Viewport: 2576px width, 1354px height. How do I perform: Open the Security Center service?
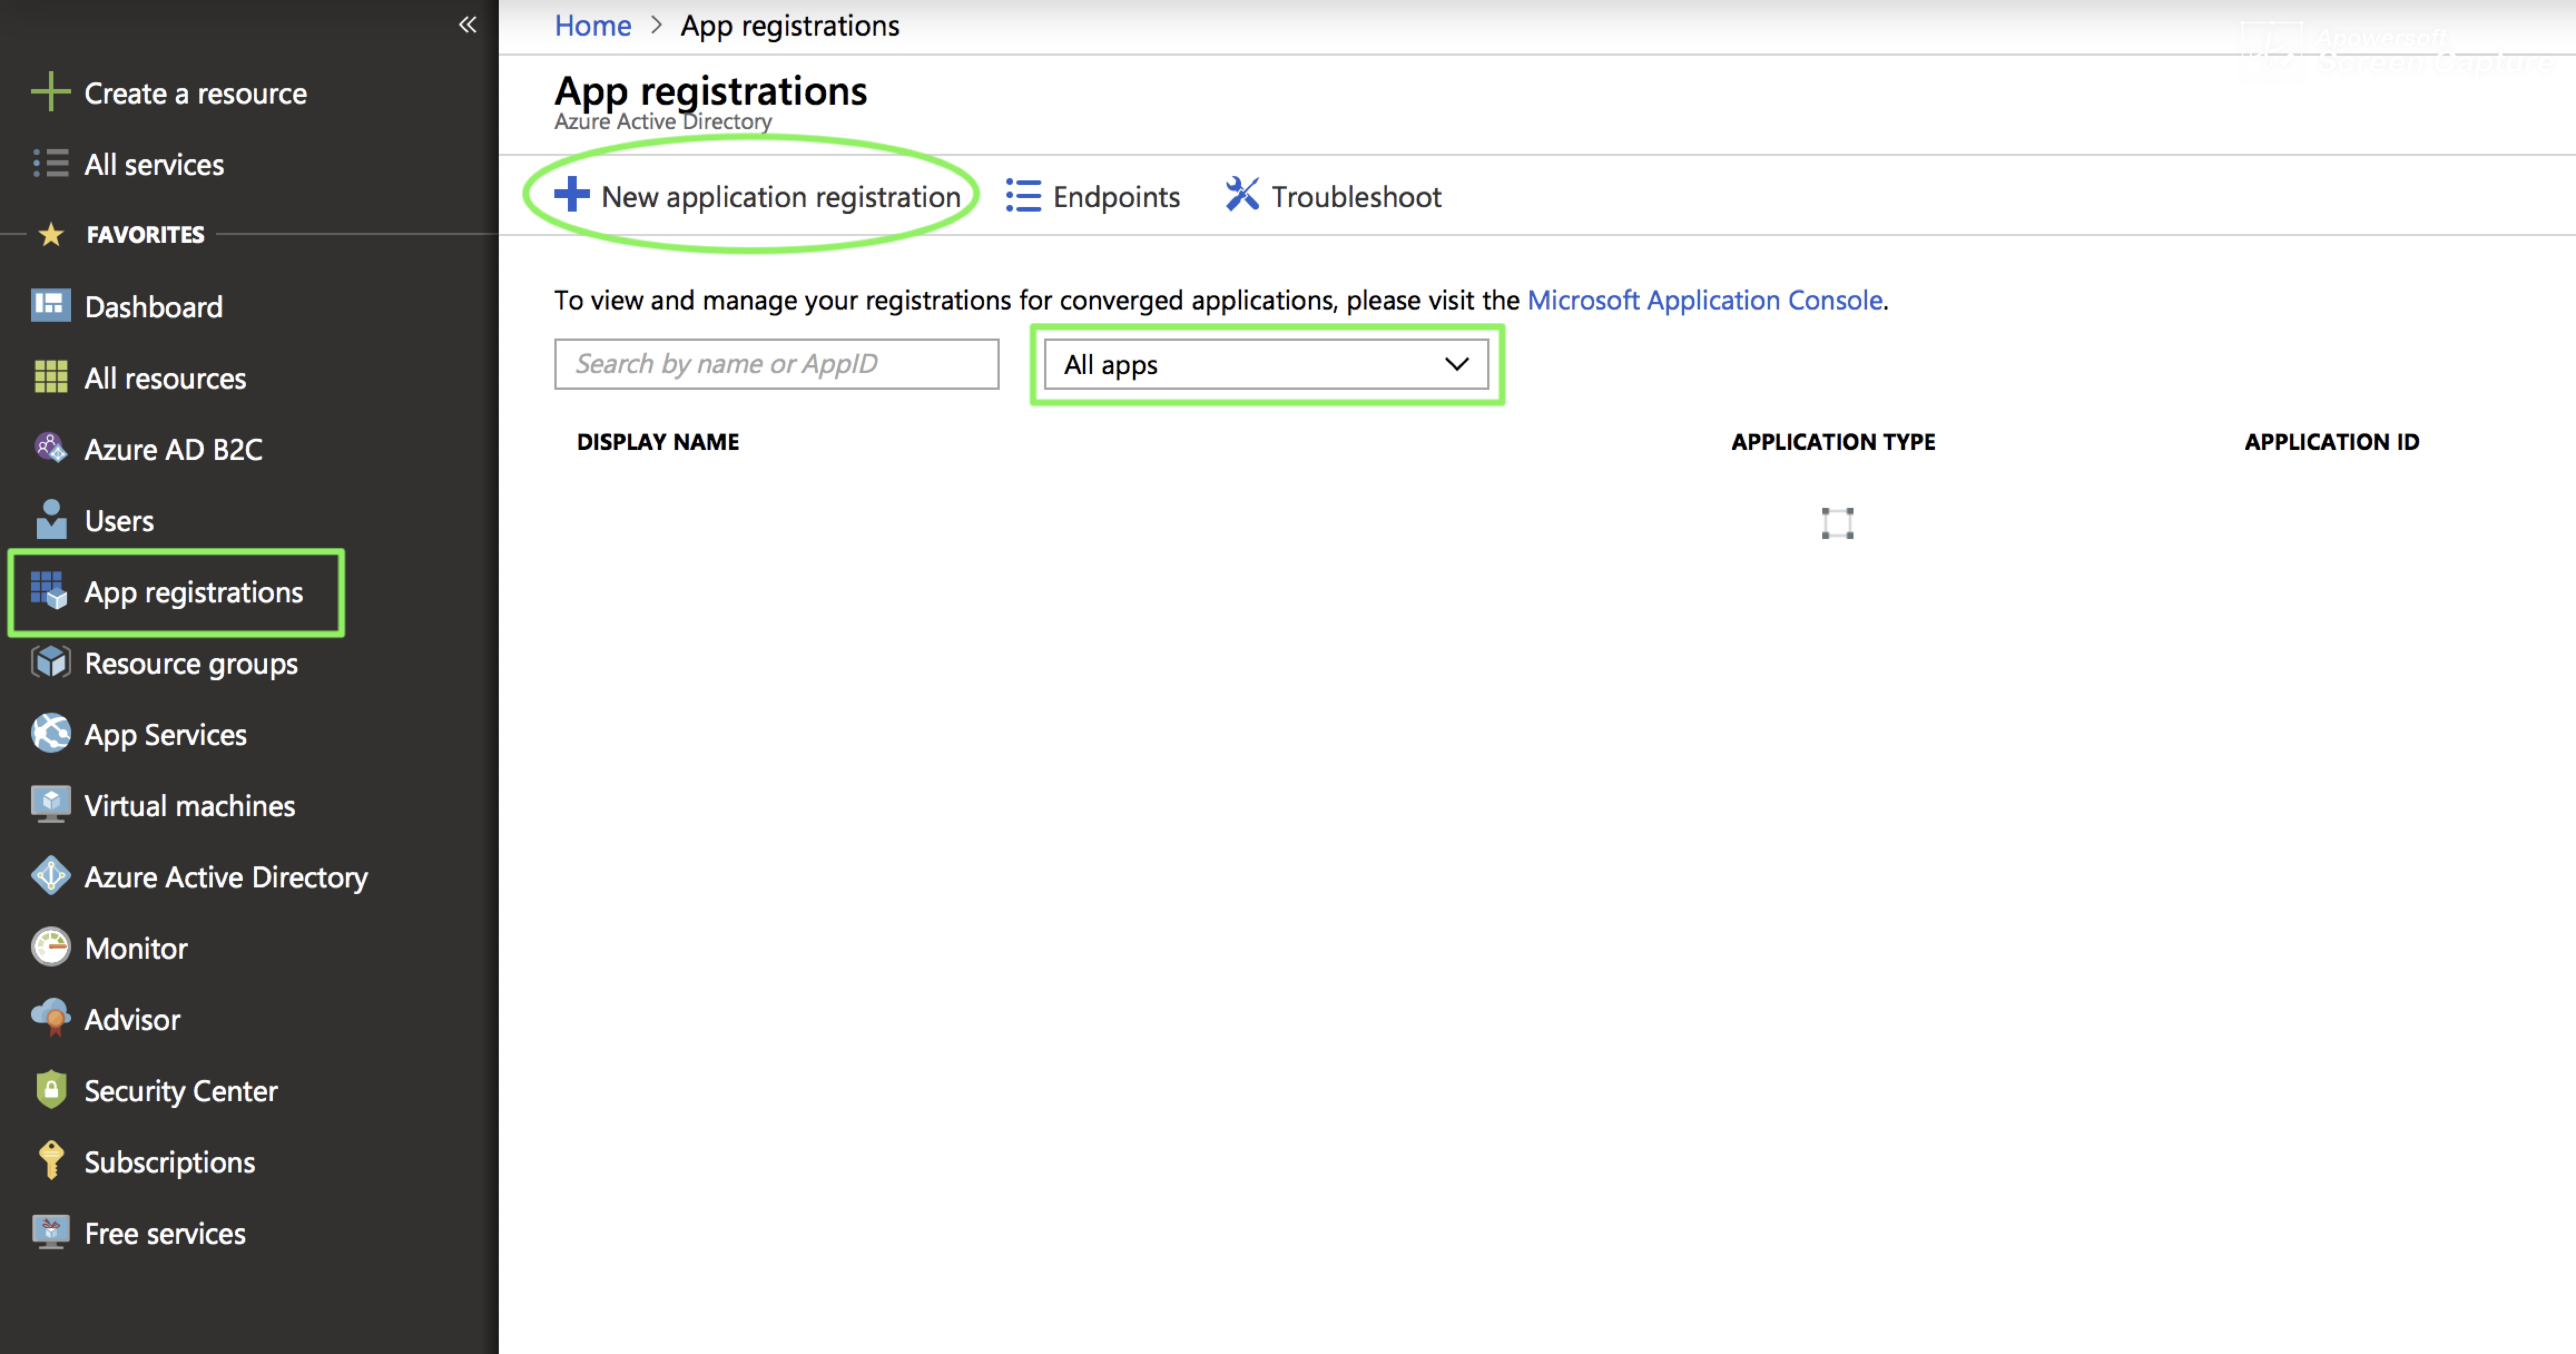[x=181, y=1090]
